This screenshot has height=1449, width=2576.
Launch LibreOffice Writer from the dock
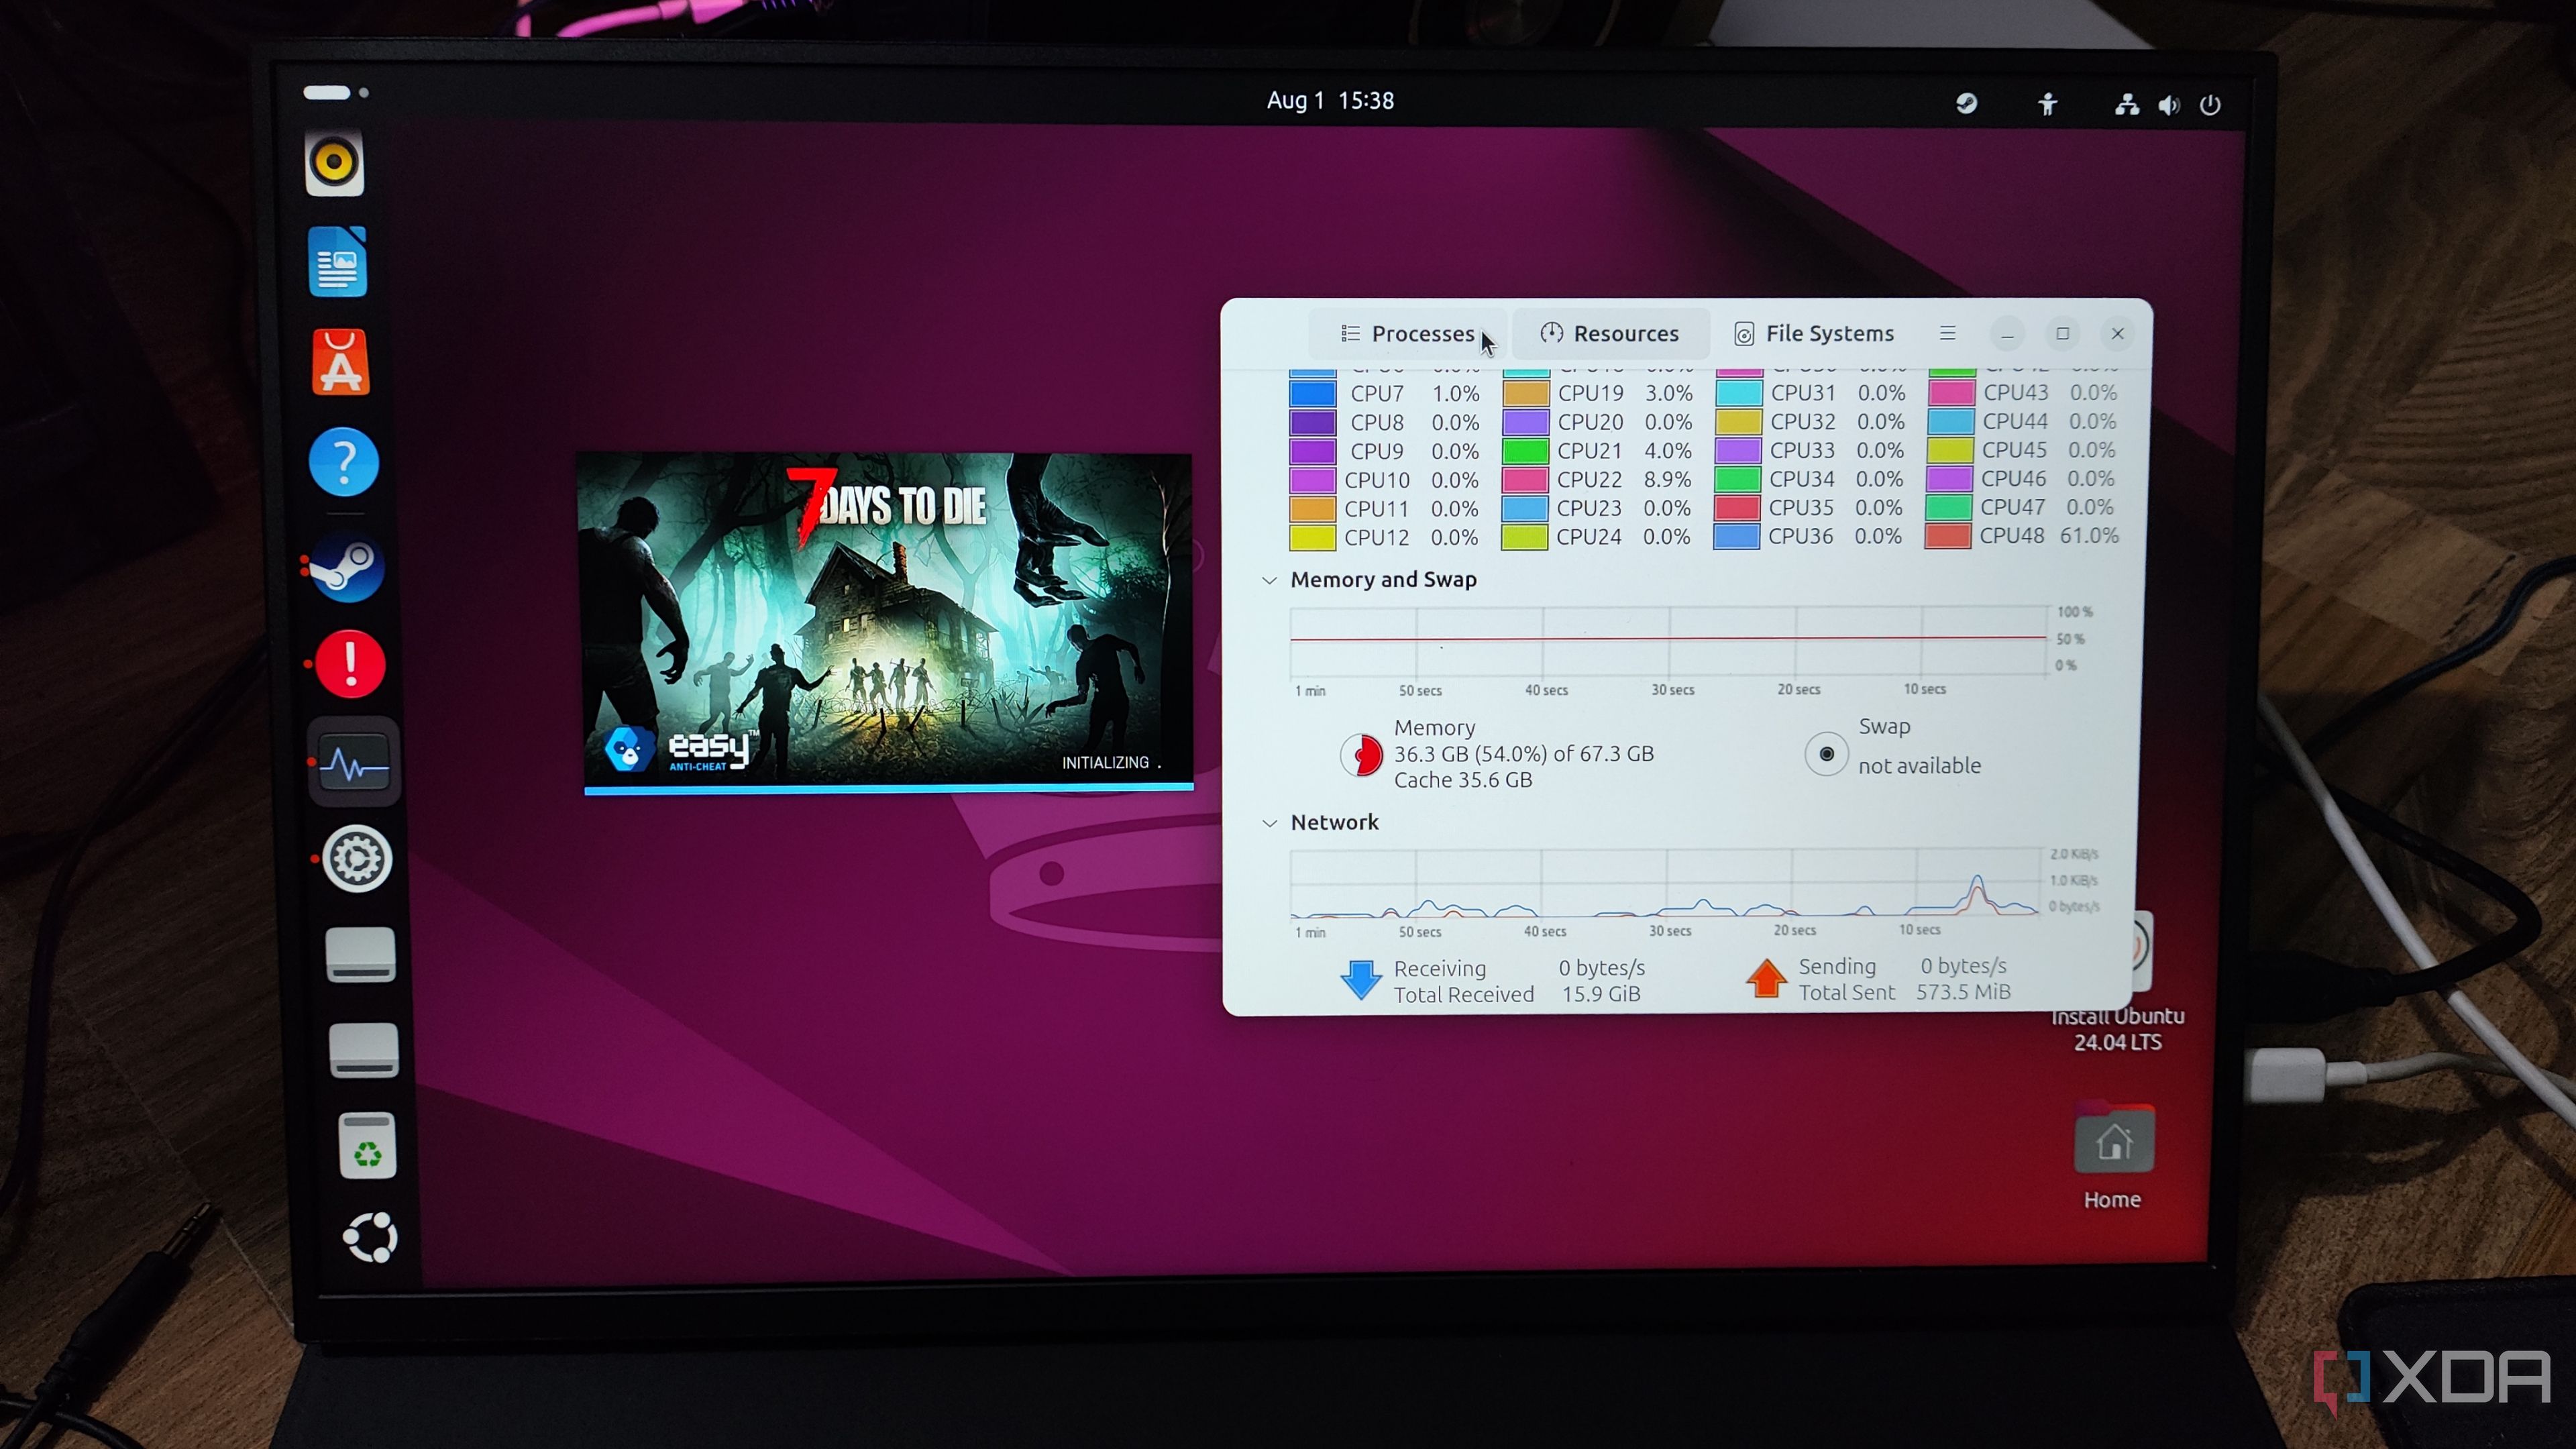pos(338,262)
